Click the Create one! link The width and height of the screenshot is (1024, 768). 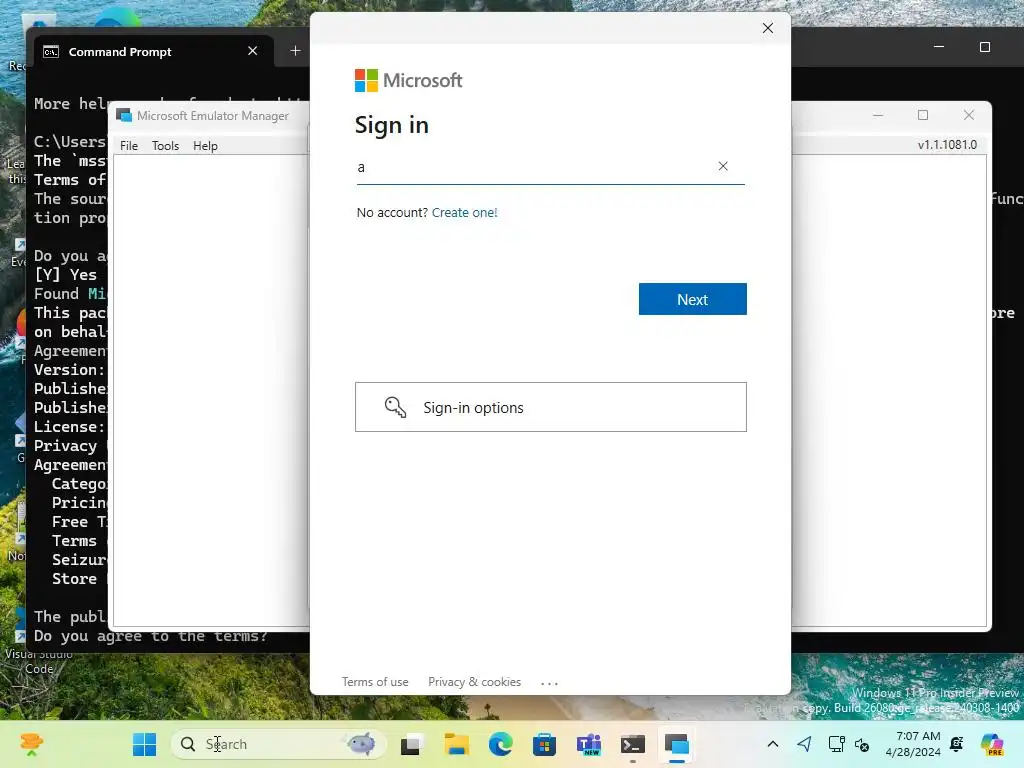click(464, 212)
